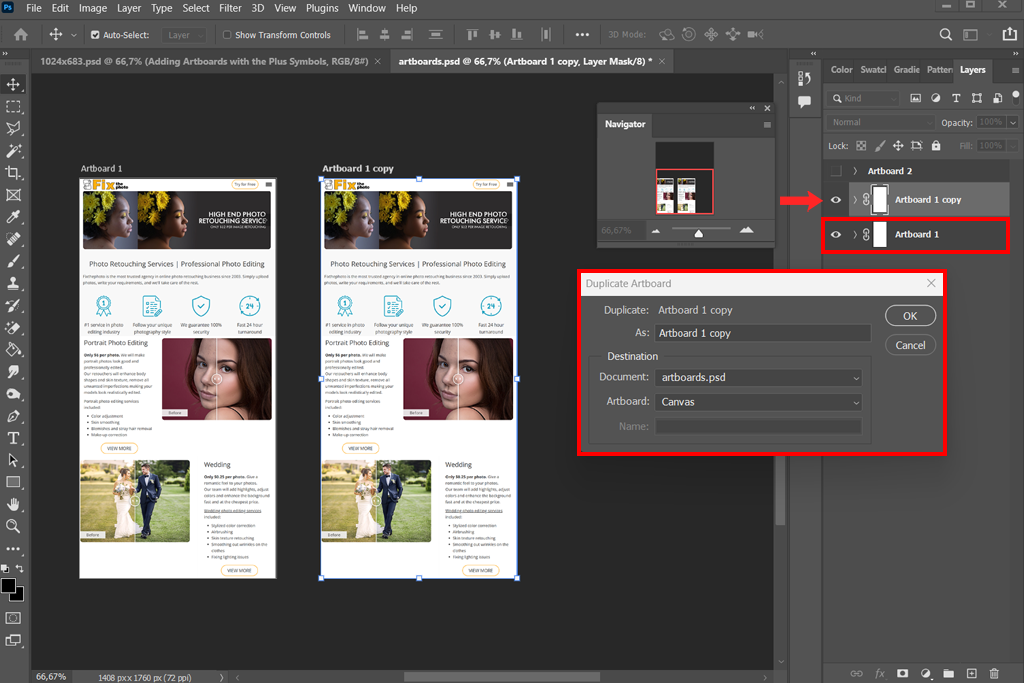Open the Kind filter dropdown
Viewport: 1024px width, 683px height.
(863, 98)
